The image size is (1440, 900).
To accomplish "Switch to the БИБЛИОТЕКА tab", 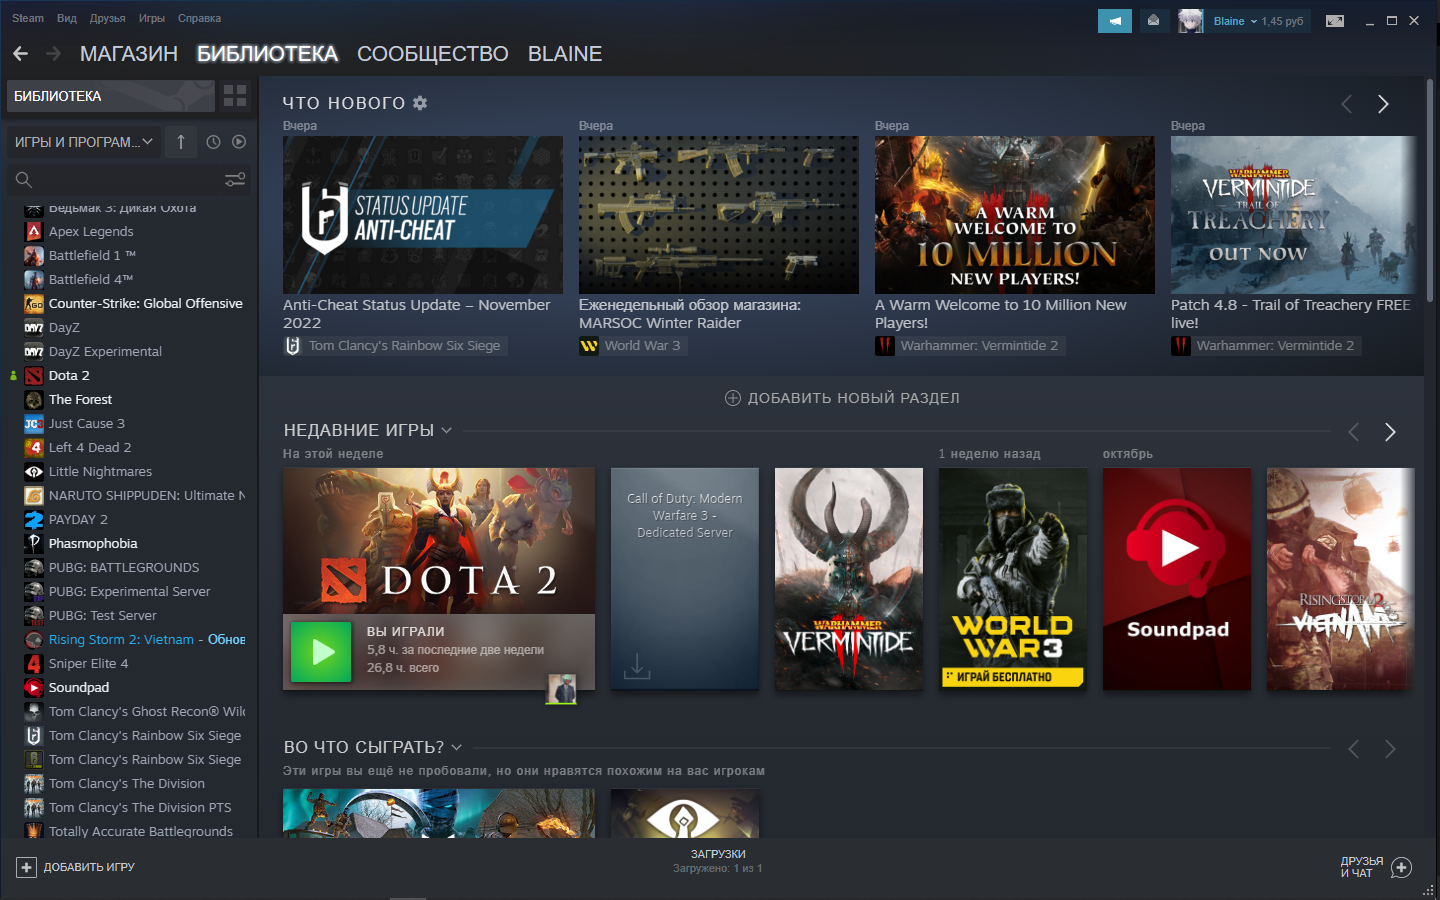I will tap(267, 54).
